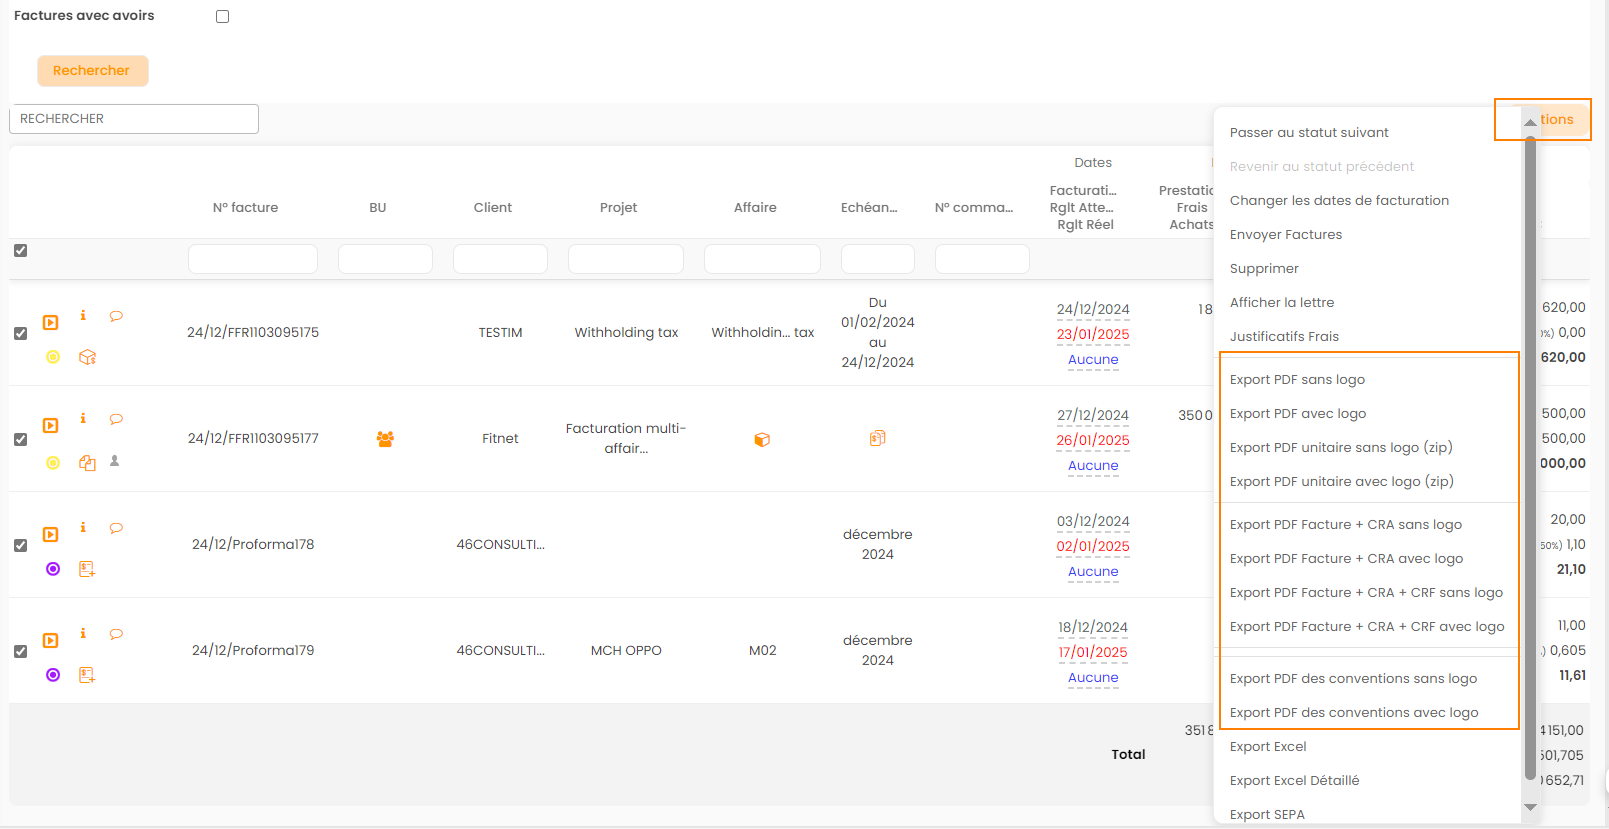Select Export PDF avec logo
Viewport: 1609px width, 829px height.
tap(1297, 414)
